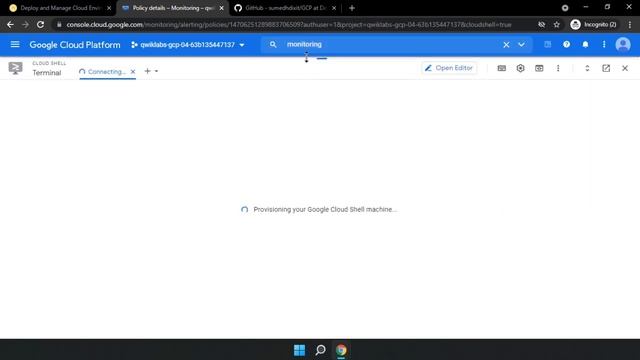Clear the monitoring search text
The height and width of the screenshot is (360, 640).
click(x=506, y=44)
